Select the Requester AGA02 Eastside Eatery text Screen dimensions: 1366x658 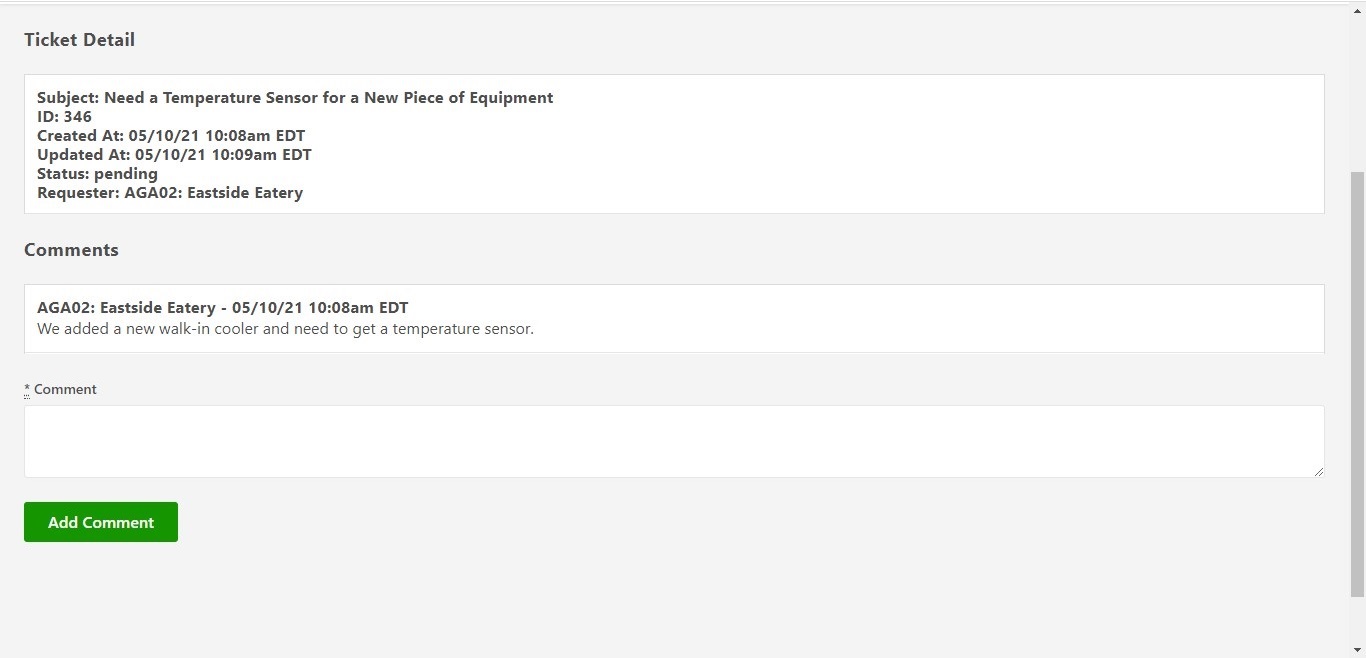coord(170,192)
